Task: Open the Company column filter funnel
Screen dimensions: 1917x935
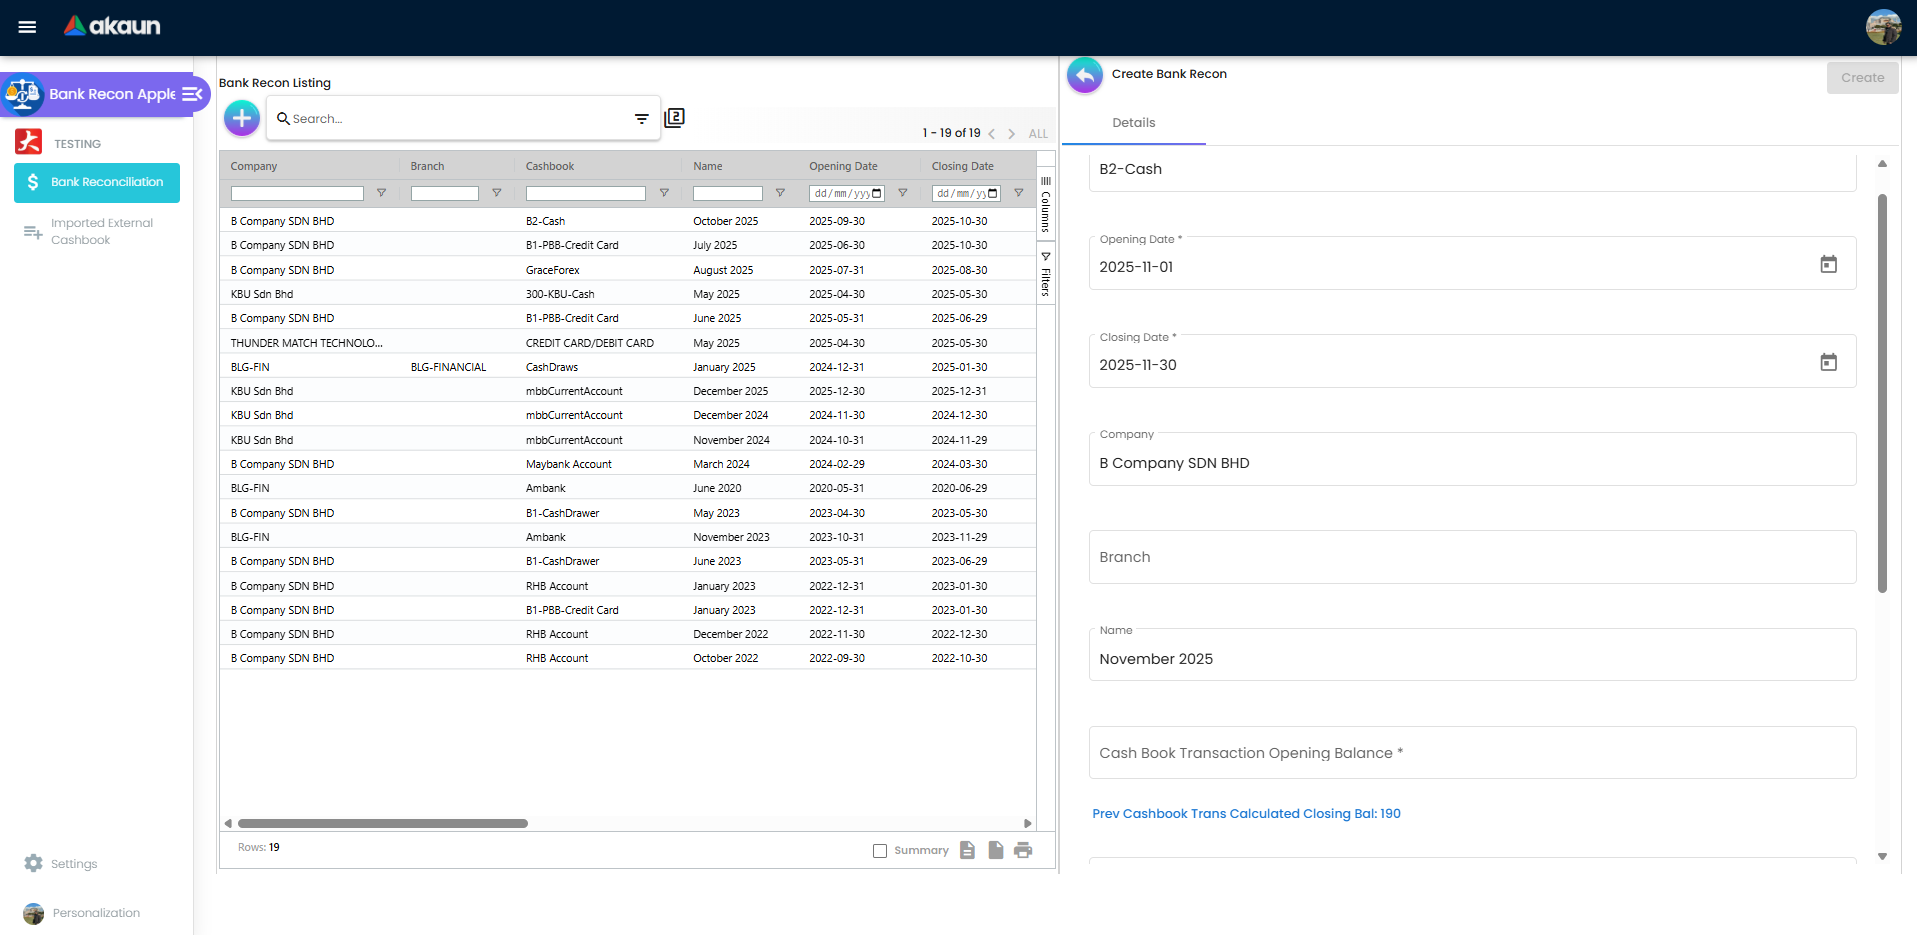Action: pos(381,193)
